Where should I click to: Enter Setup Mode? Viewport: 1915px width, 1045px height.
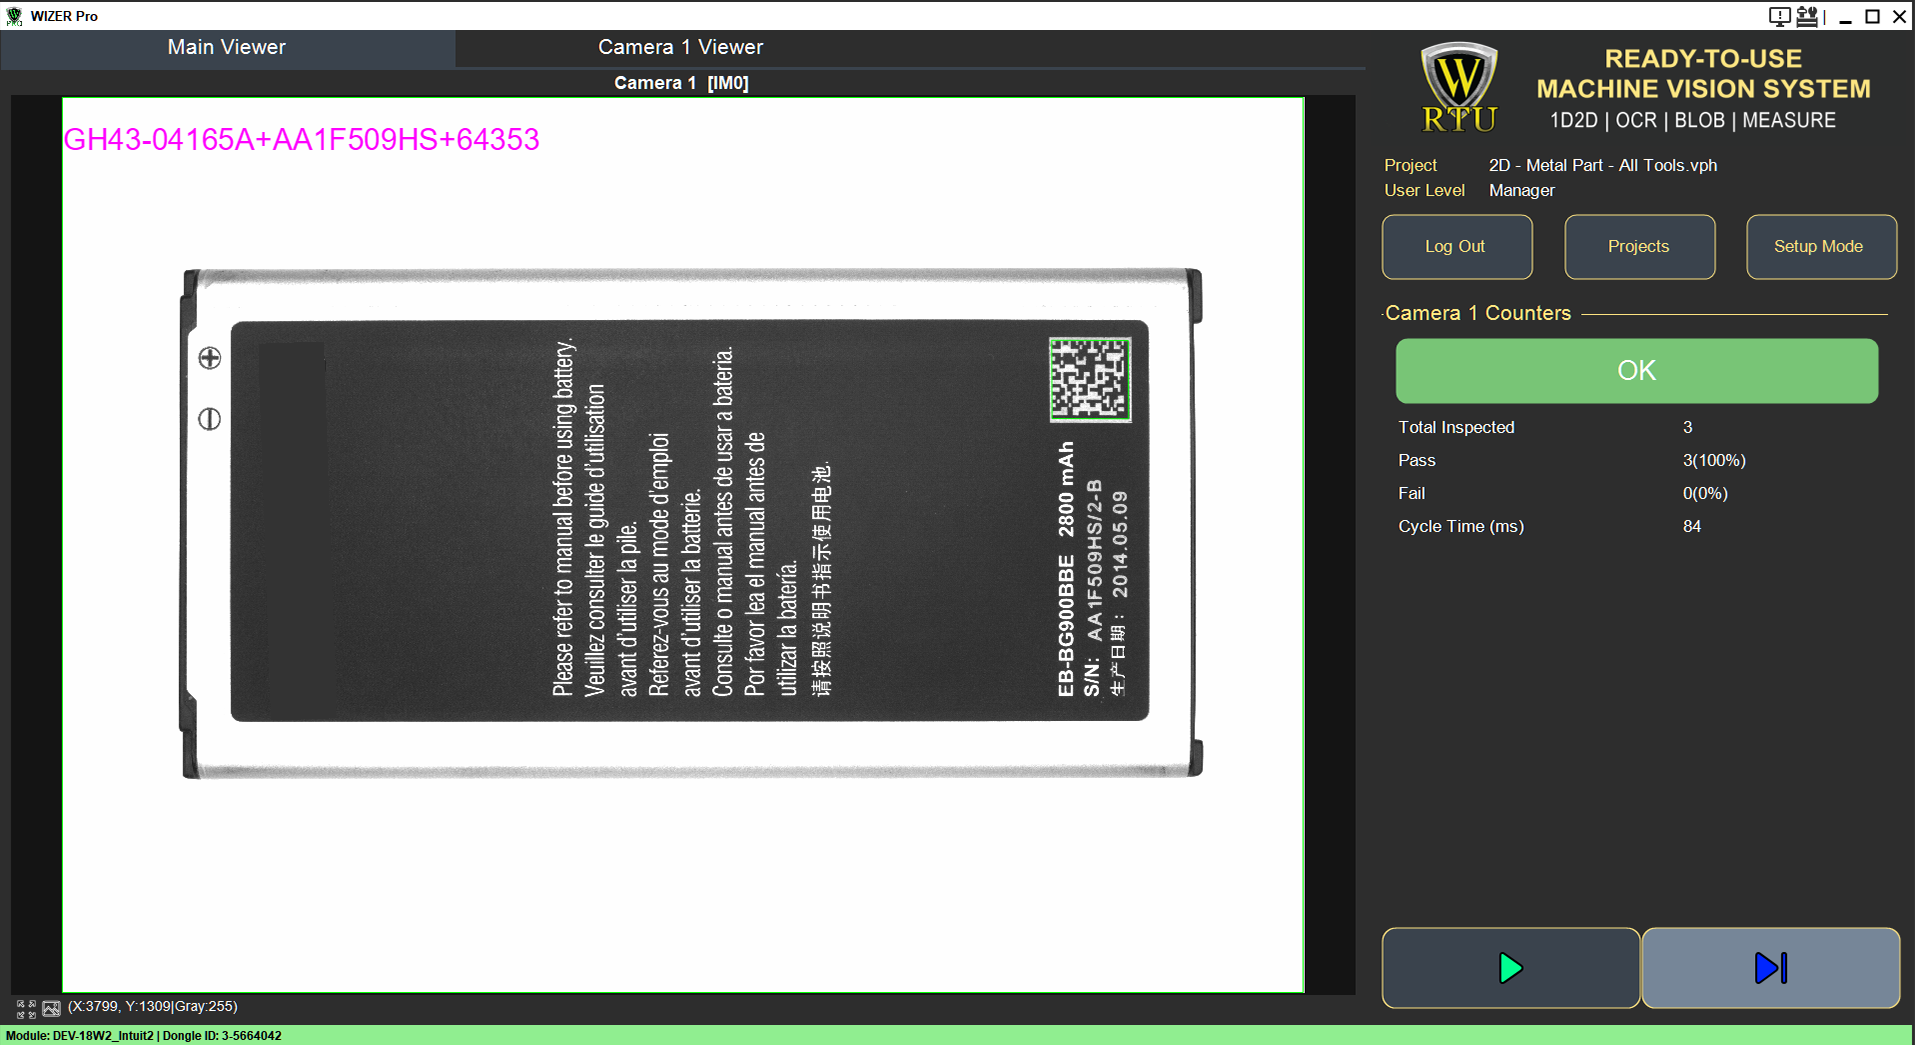[1821, 247]
